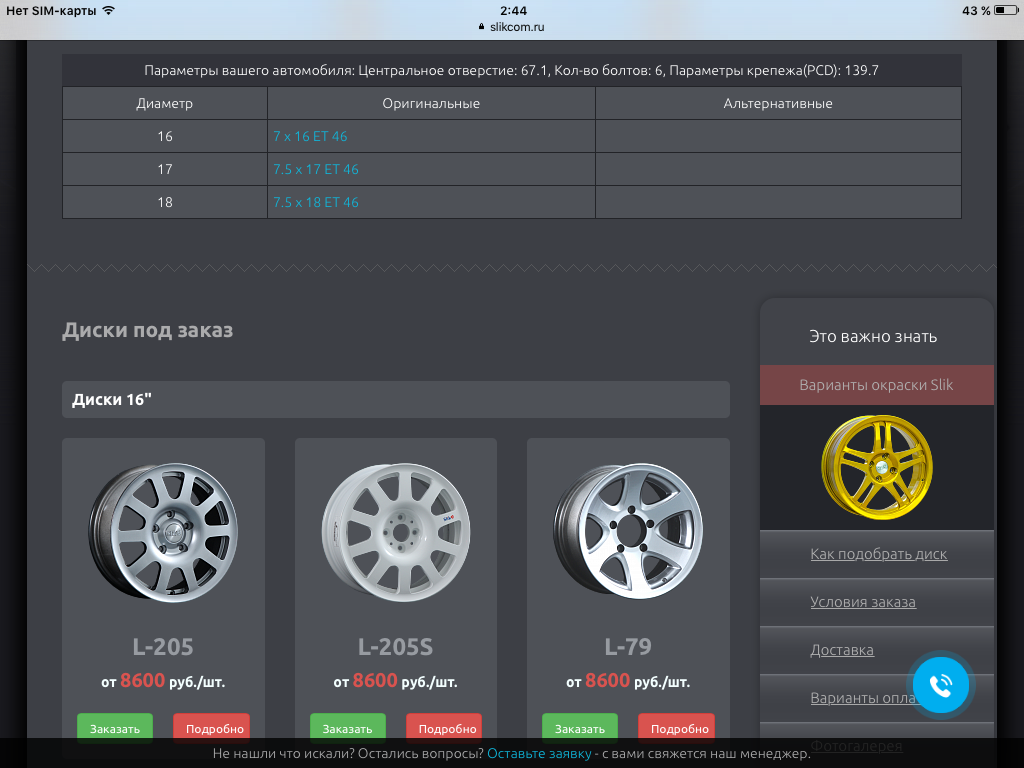Open the L-205 wheel image

coord(163,531)
